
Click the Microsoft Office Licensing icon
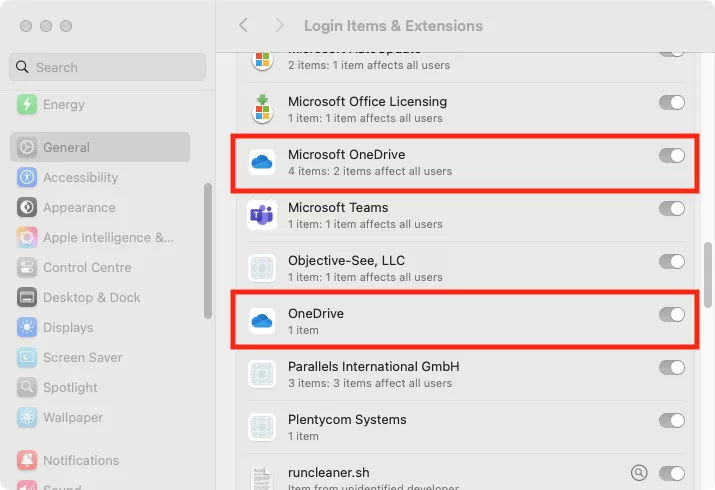point(262,109)
